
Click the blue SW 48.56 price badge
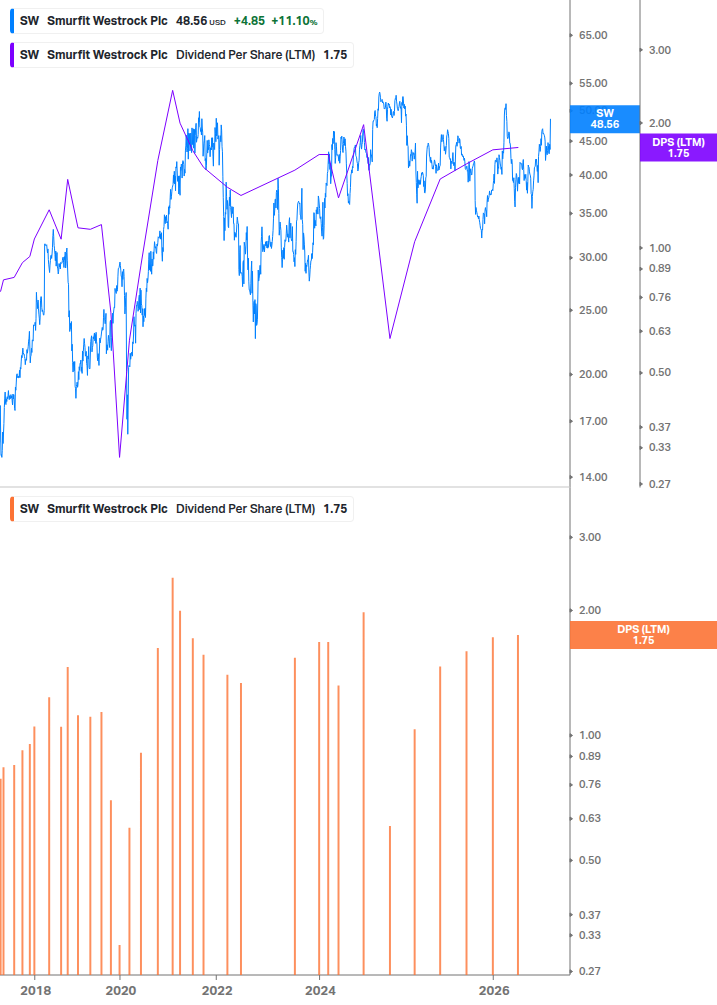(x=604, y=119)
